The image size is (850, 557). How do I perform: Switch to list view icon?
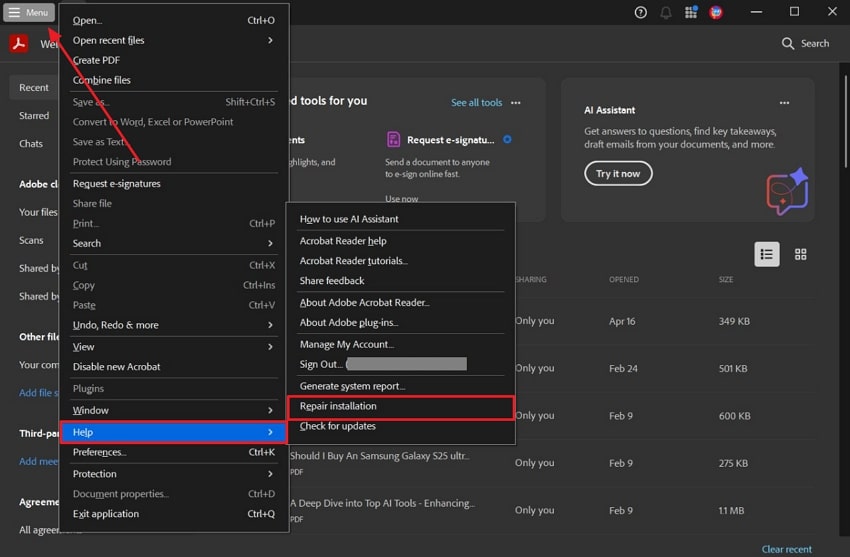click(767, 254)
